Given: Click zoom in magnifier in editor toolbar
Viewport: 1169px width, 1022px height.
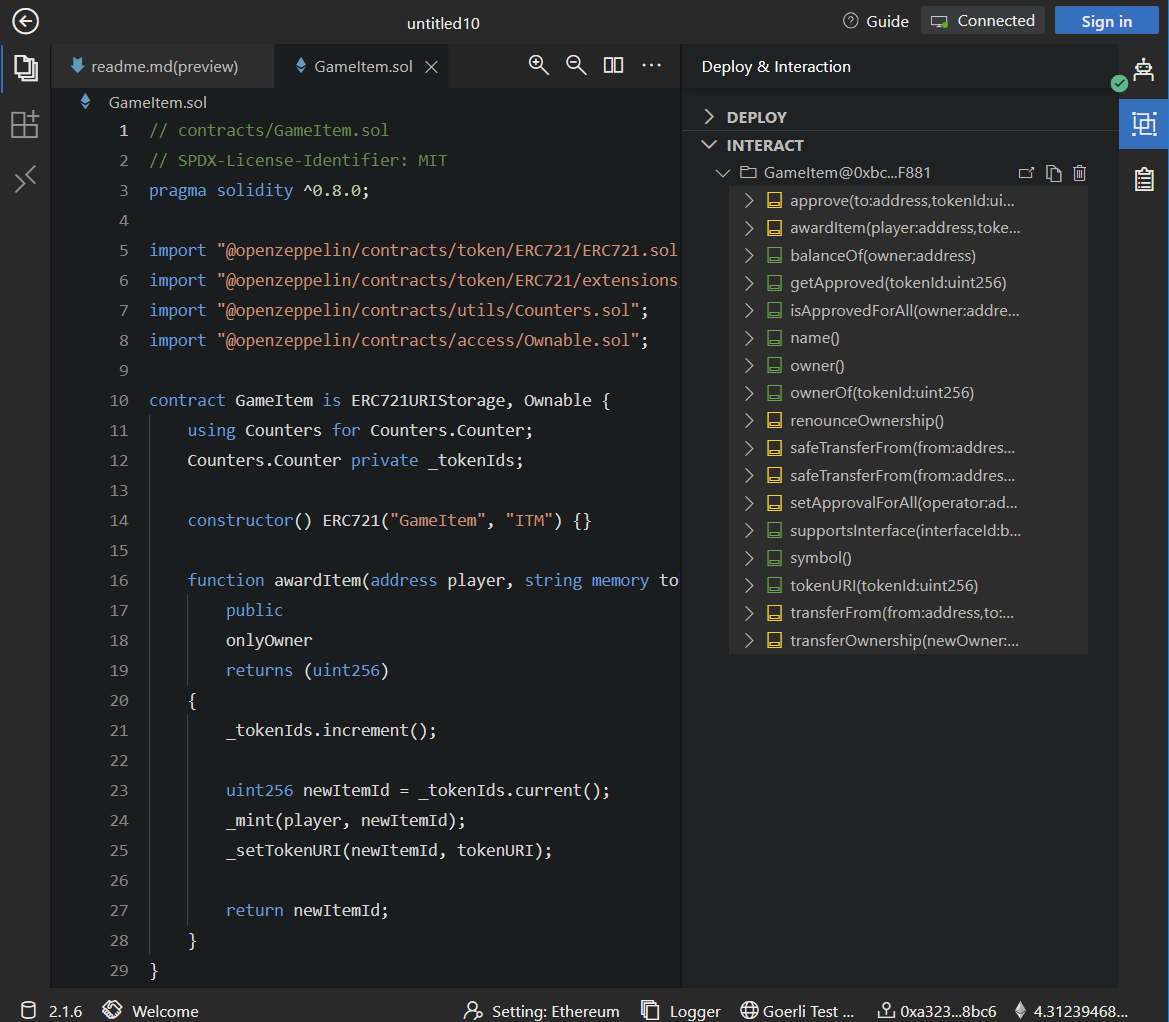Looking at the screenshot, I should click(x=539, y=65).
